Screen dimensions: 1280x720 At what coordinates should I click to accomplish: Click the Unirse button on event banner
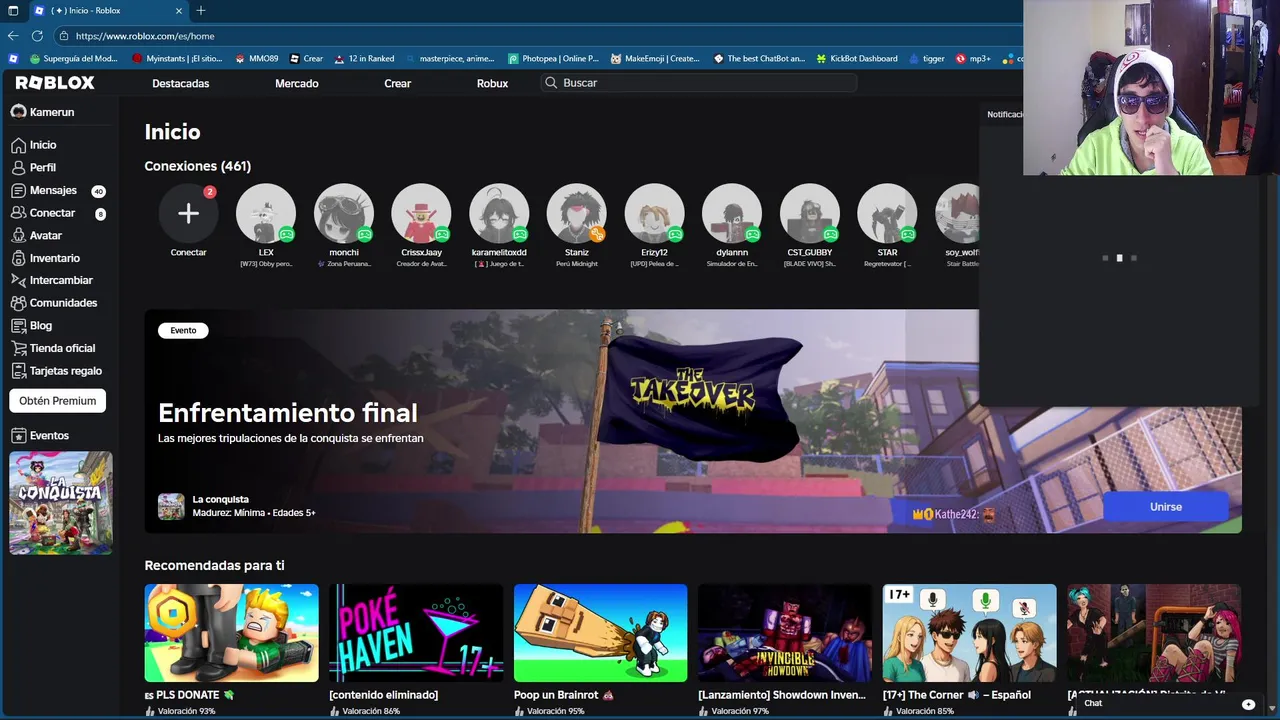click(x=1165, y=507)
